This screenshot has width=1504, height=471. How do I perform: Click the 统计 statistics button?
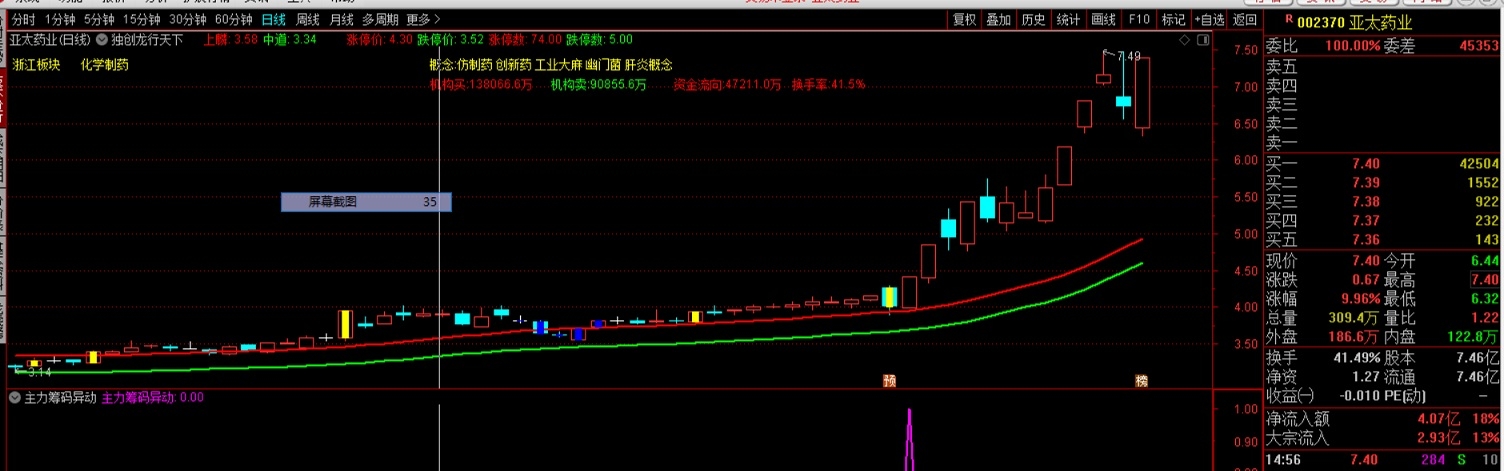point(1068,19)
